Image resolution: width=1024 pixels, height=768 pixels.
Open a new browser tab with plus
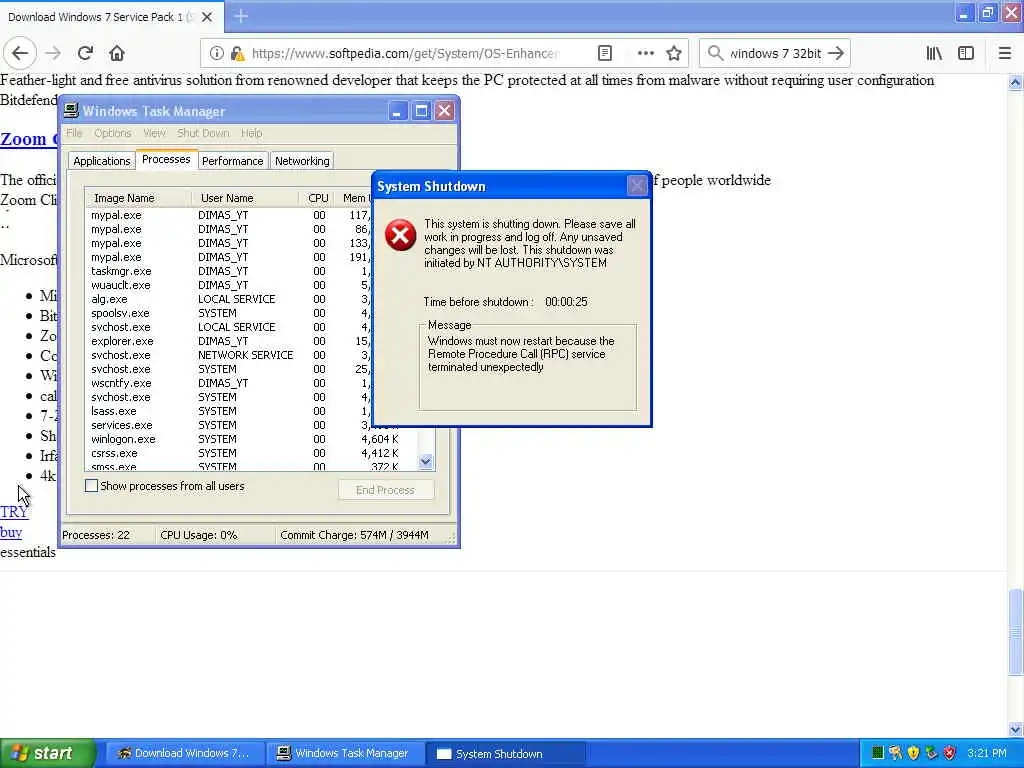[x=241, y=16]
